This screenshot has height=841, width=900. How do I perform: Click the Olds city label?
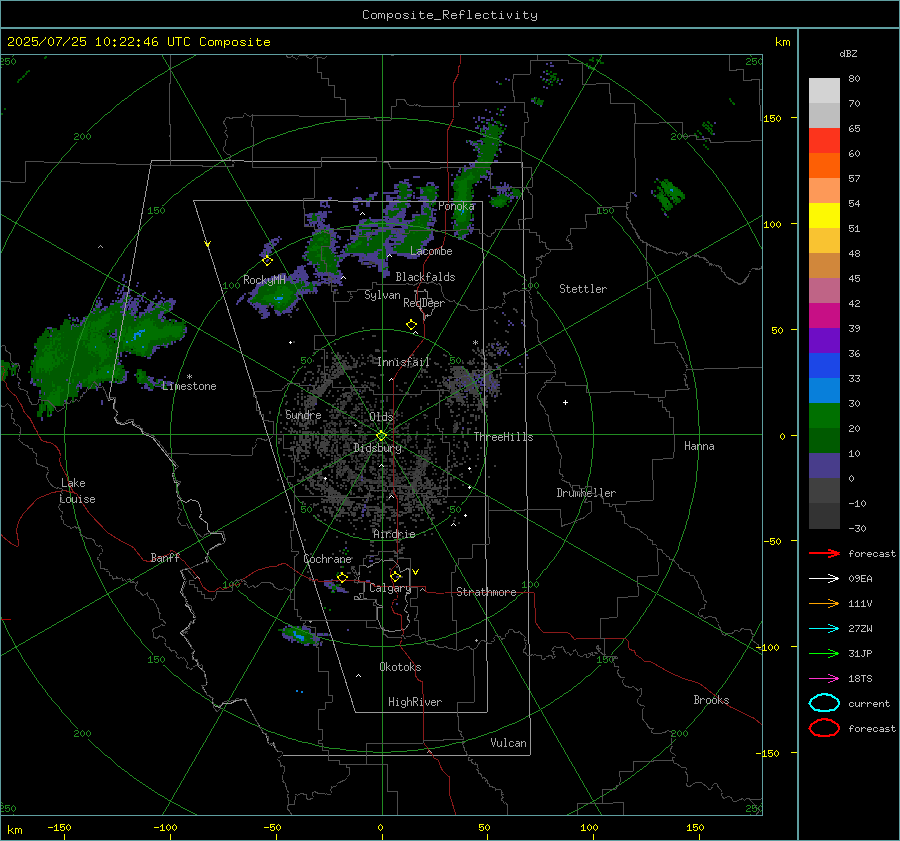tap(381, 417)
